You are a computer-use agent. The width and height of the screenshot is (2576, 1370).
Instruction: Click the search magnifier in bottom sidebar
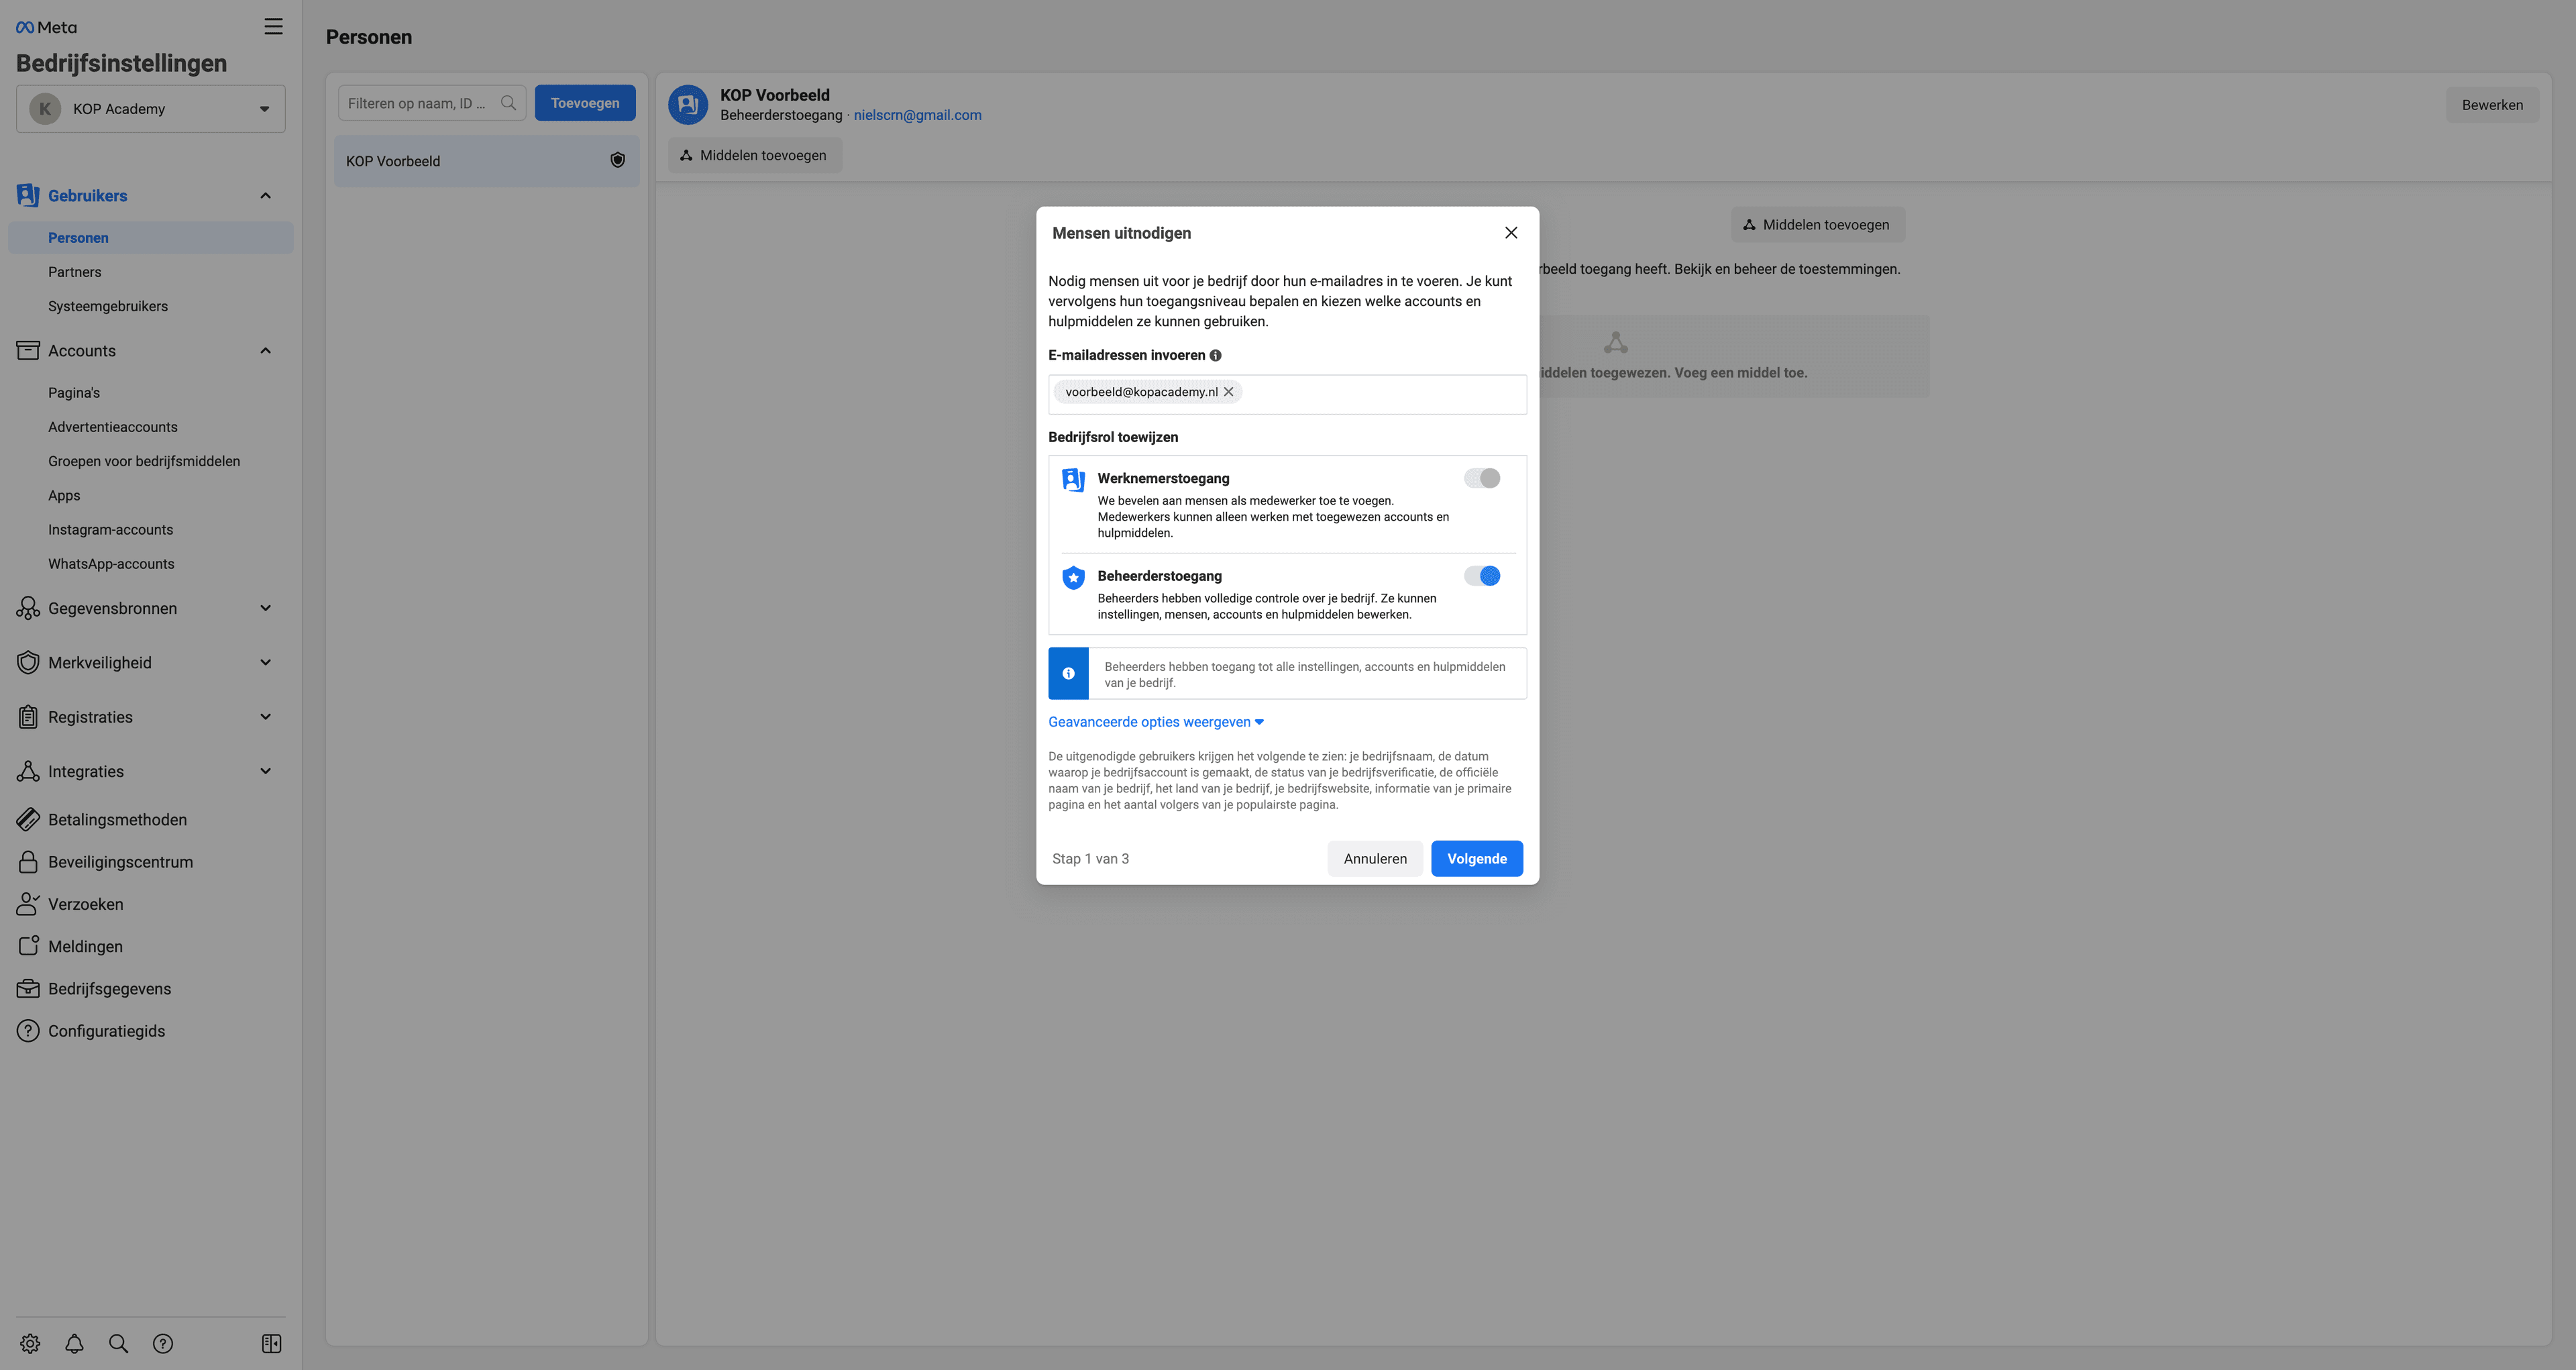click(118, 1343)
